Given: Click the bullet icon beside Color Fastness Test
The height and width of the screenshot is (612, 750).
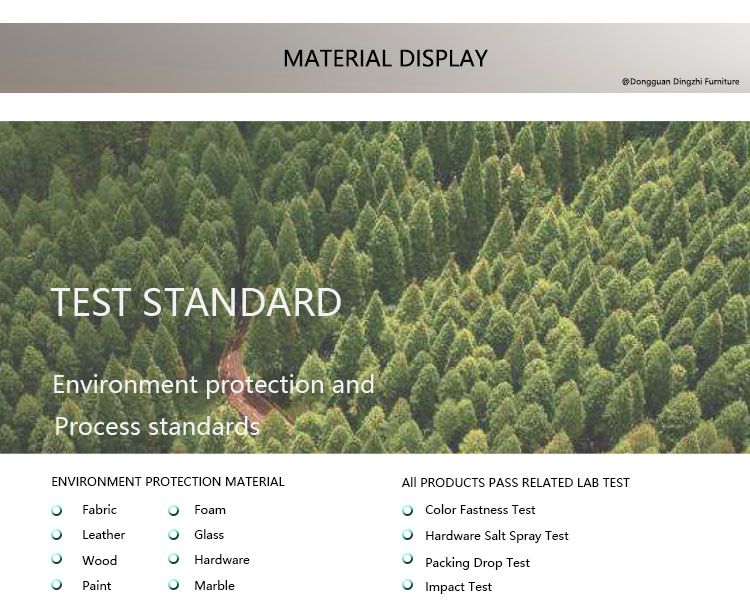Looking at the screenshot, I should pyautogui.click(x=408, y=510).
